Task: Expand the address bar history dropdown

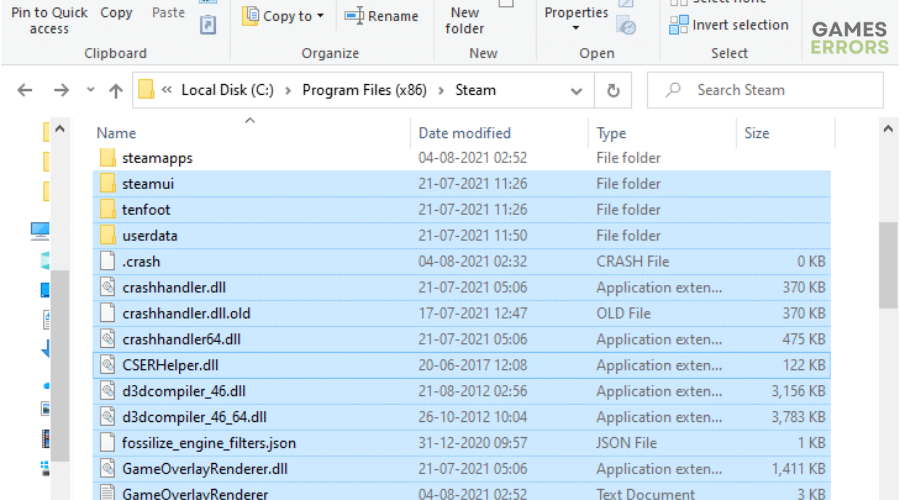Action: point(576,91)
